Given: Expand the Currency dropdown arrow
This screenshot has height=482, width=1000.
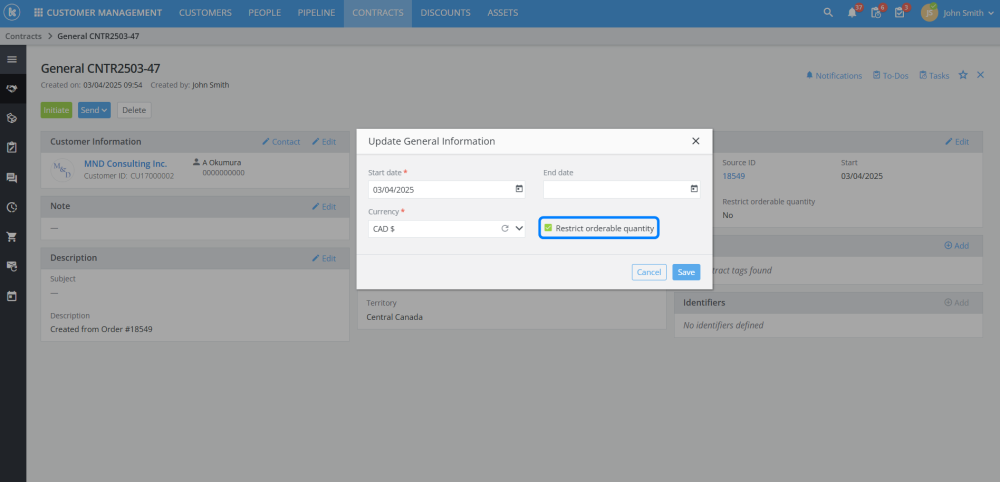Looking at the screenshot, I should [x=518, y=228].
